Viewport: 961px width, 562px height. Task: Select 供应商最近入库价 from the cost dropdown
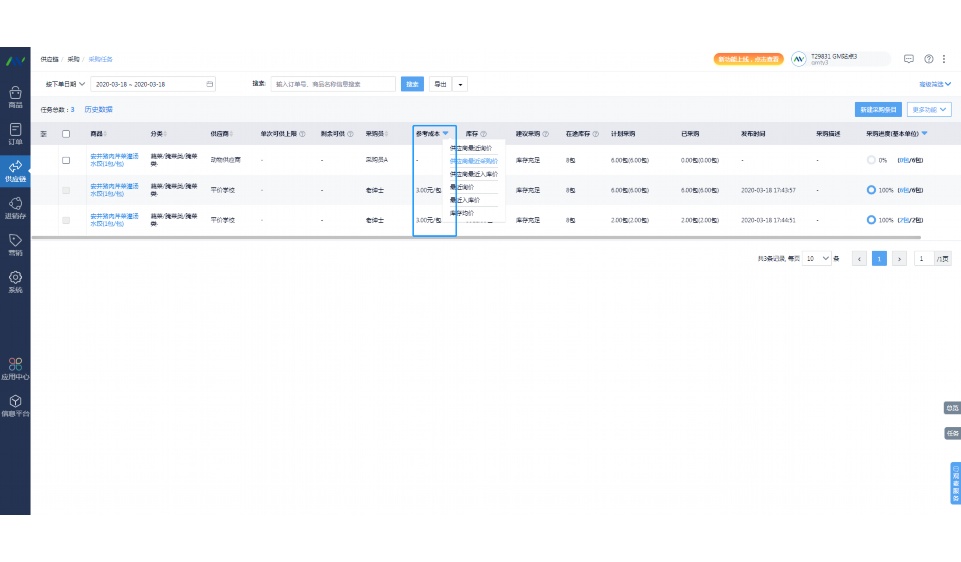click(x=473, y=173)
